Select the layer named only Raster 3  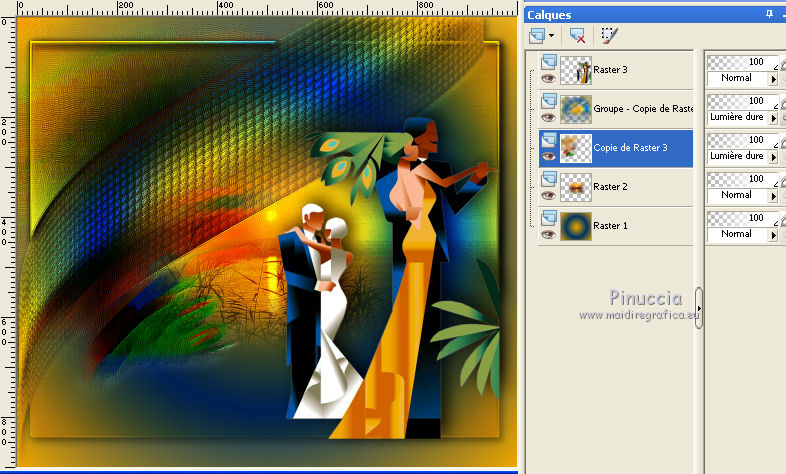610,70
